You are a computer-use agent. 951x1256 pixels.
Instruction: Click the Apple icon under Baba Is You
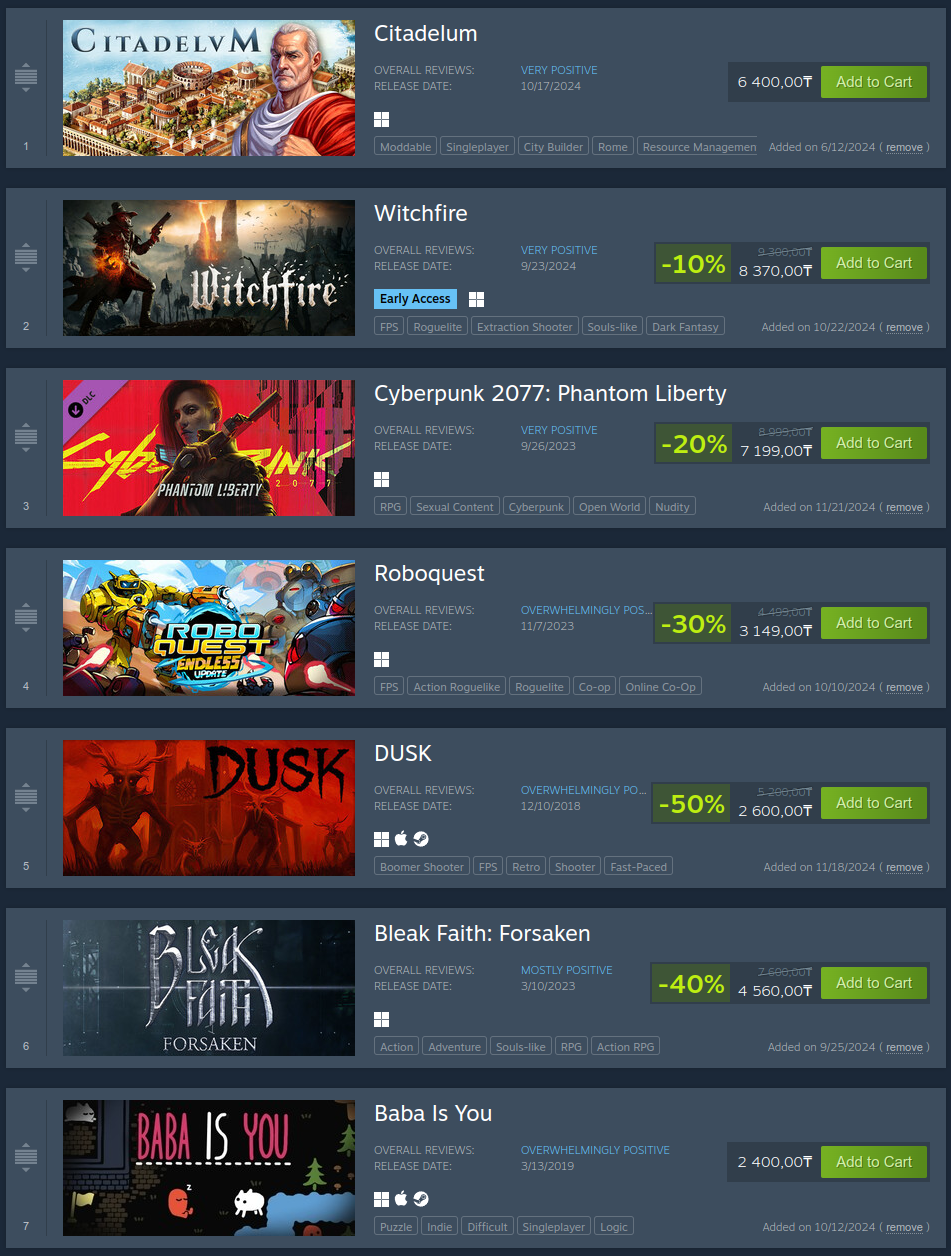[x=401, y=1199]
